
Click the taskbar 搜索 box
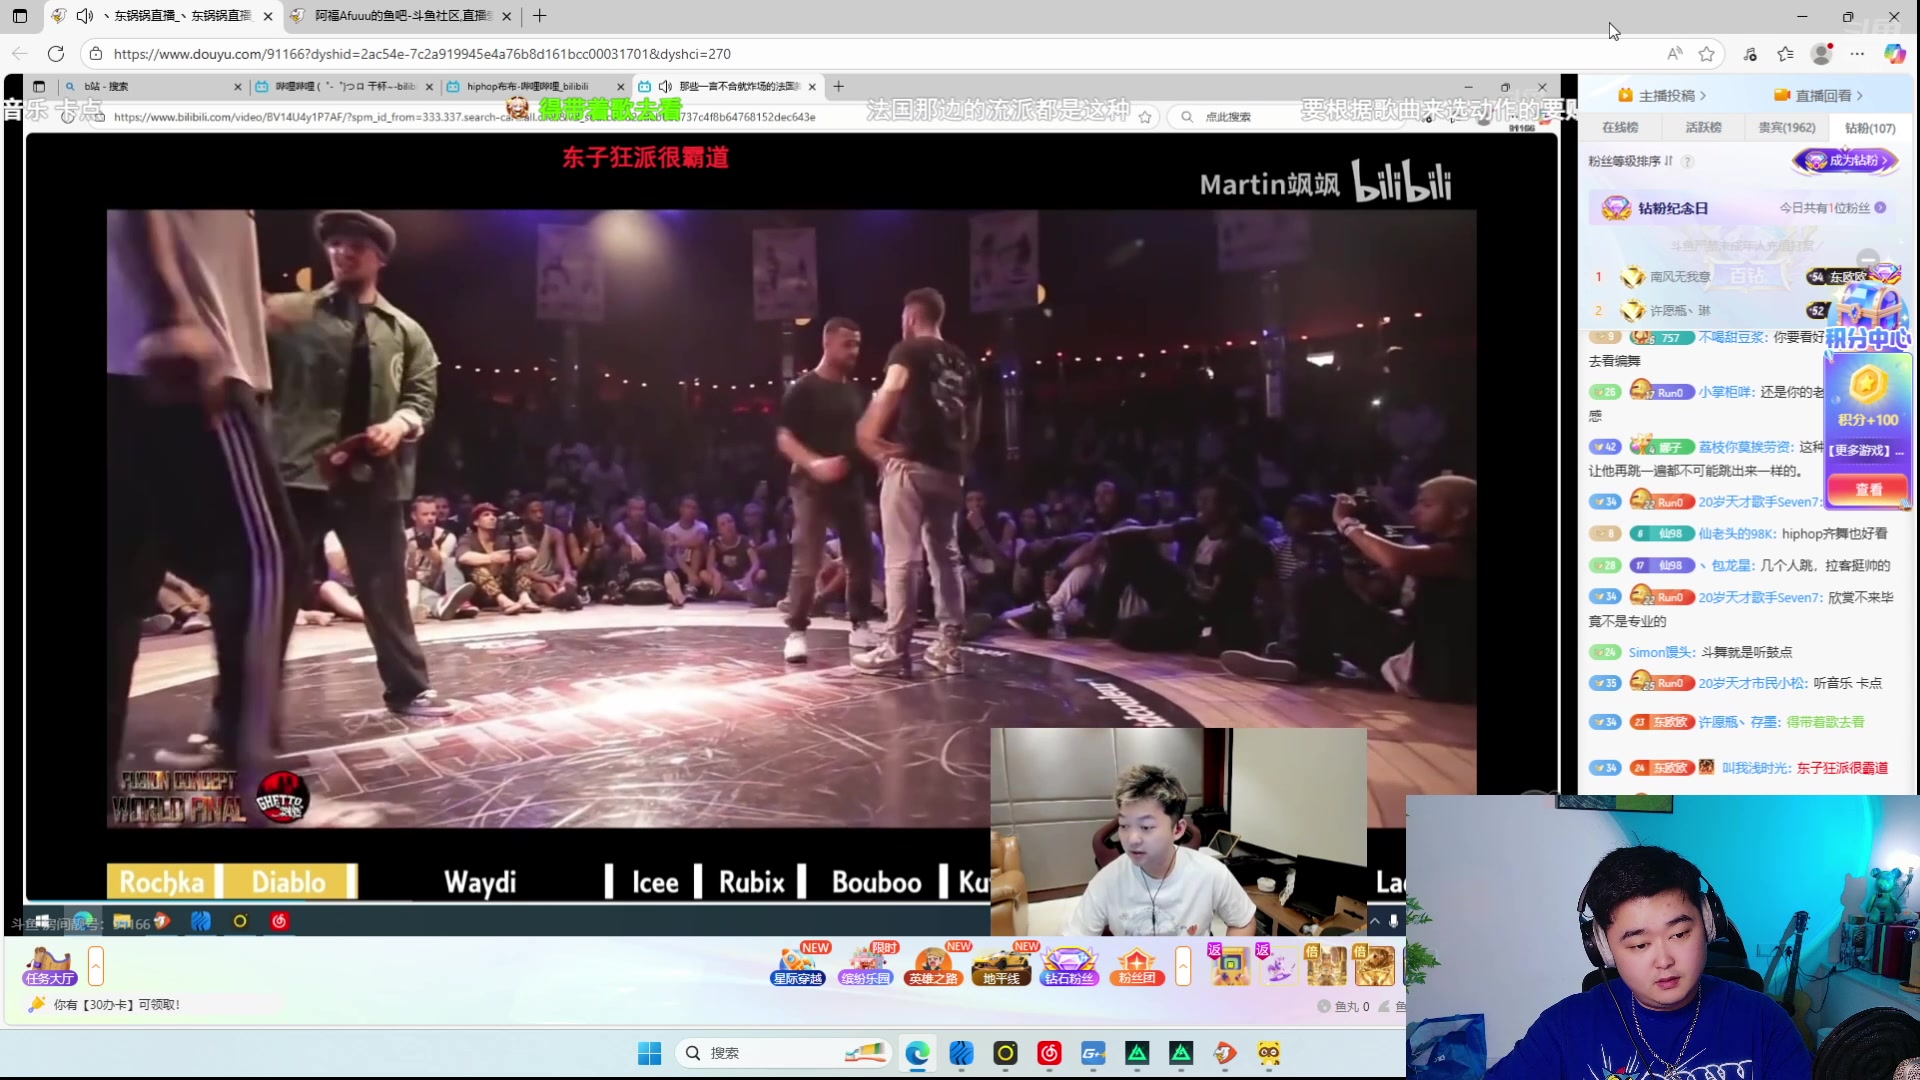[x=783, y=1053]
